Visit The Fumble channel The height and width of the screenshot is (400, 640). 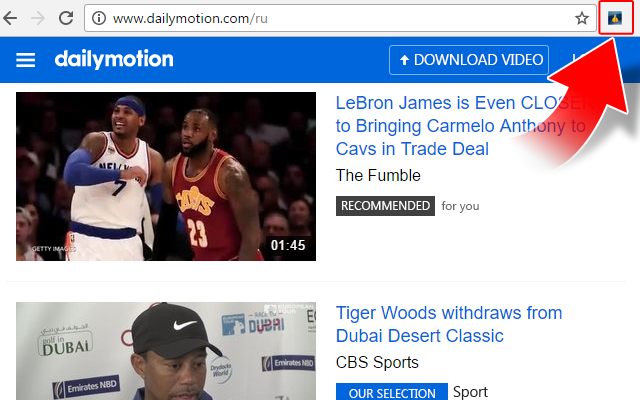coord(378,176)
